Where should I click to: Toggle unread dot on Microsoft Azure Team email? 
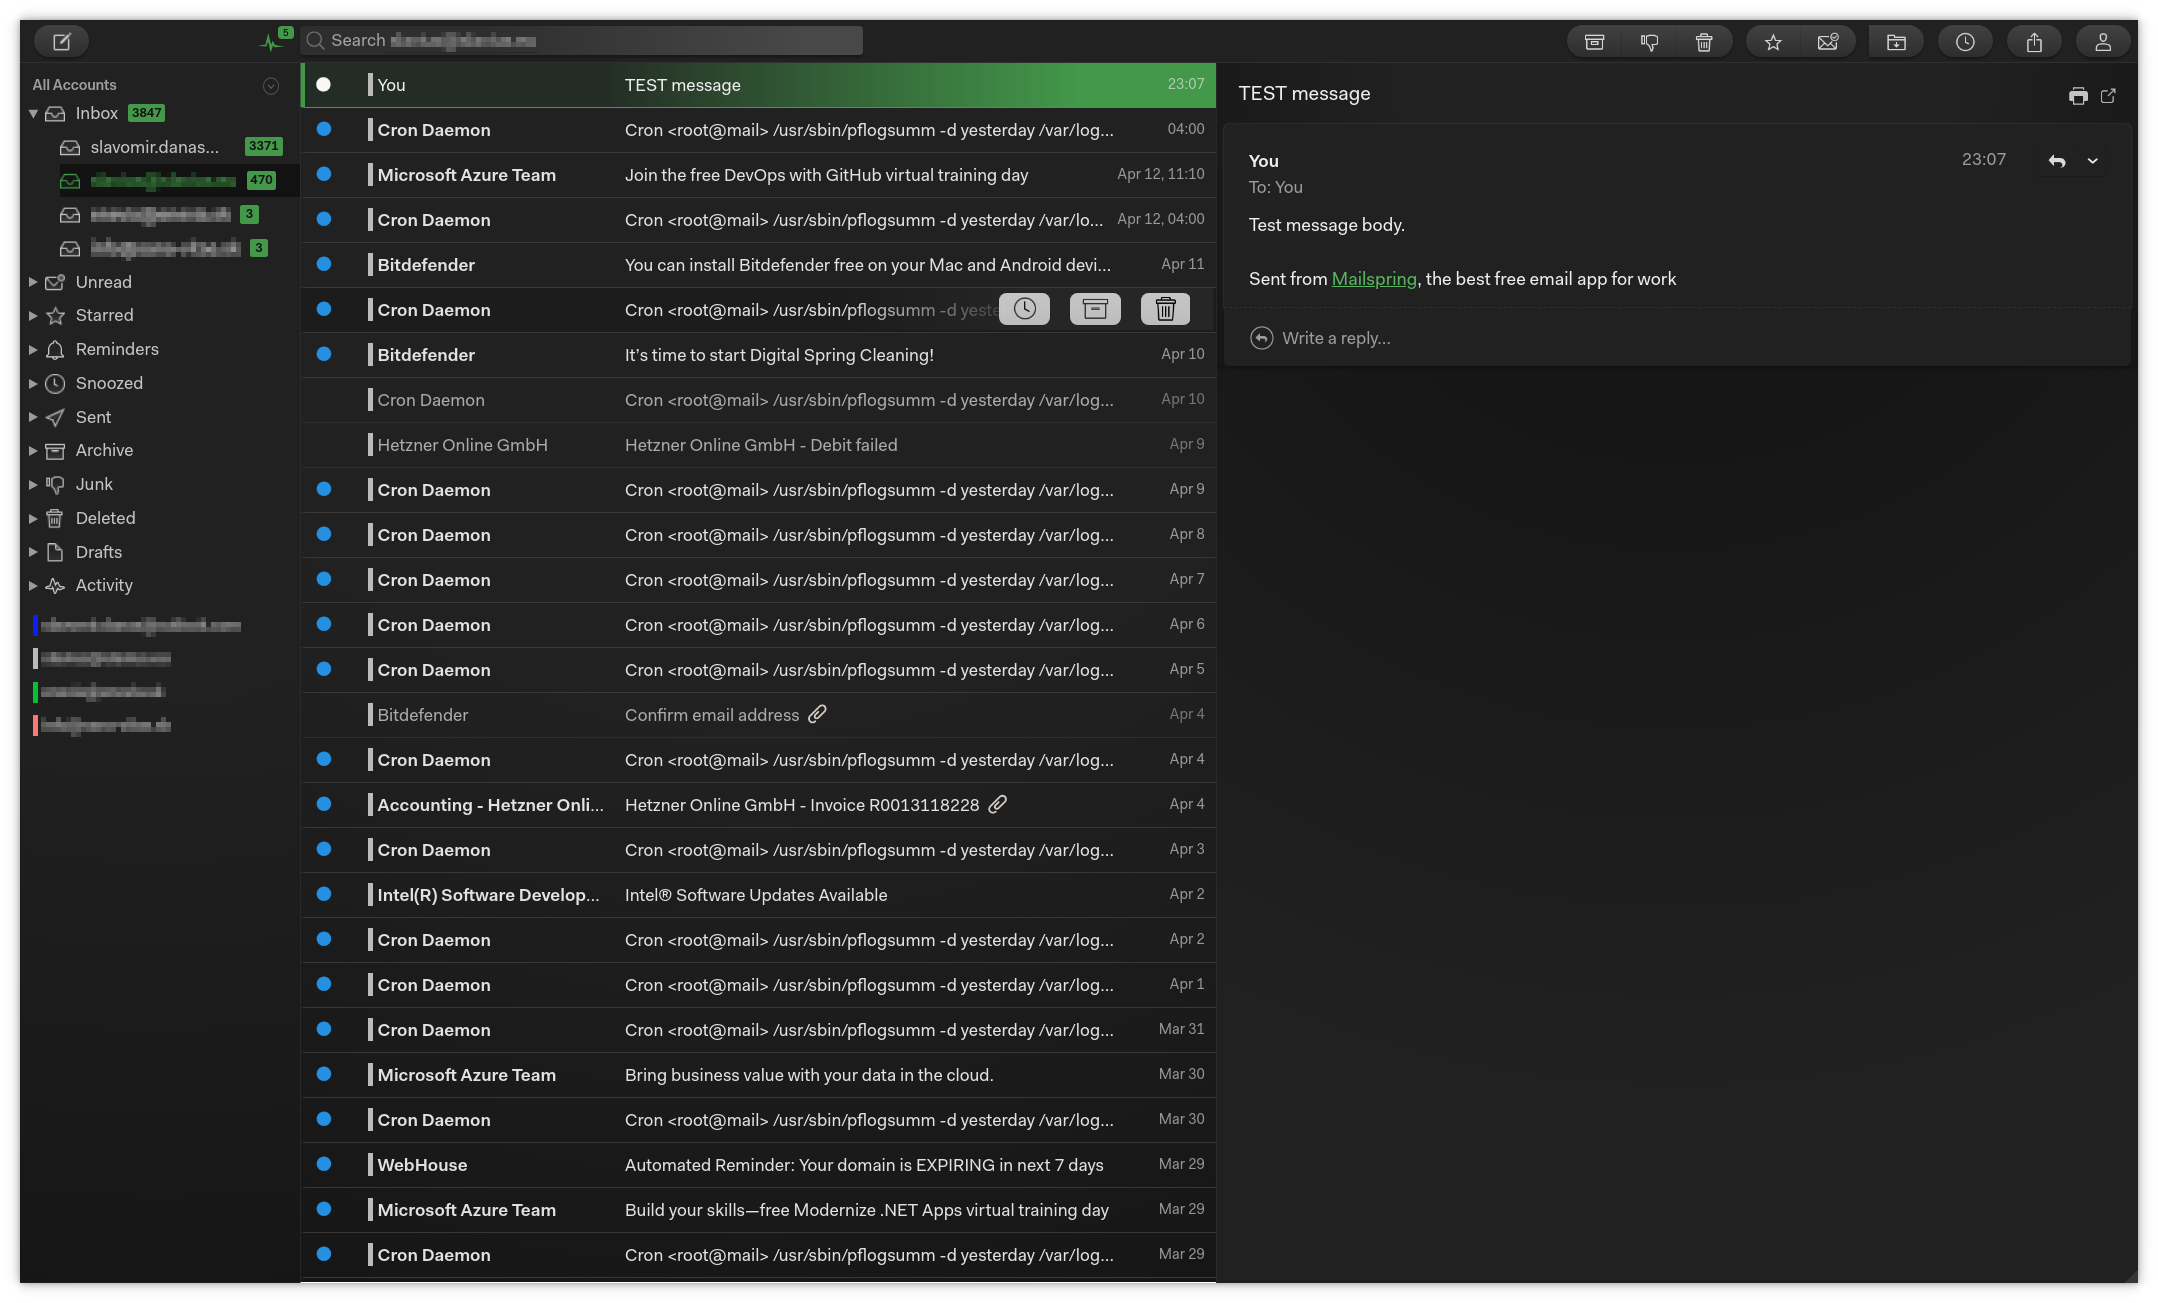pyautogui.click(x=324, y=174)
